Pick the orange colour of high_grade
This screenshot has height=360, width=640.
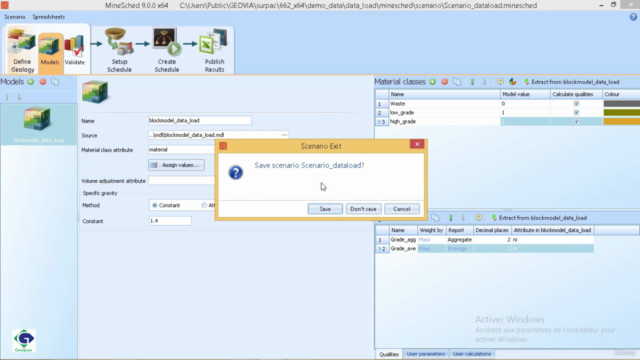click(x=621, y=122)
